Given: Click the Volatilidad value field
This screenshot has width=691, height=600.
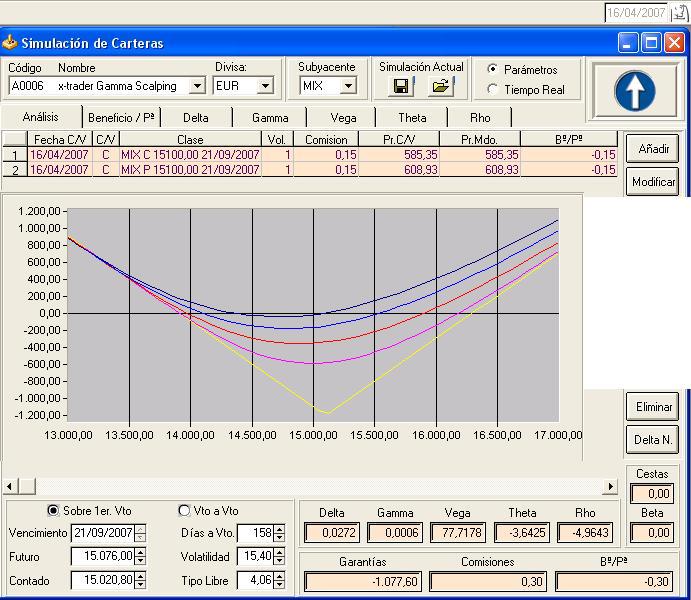Looking at the screenshot, I should pos(253,557).
